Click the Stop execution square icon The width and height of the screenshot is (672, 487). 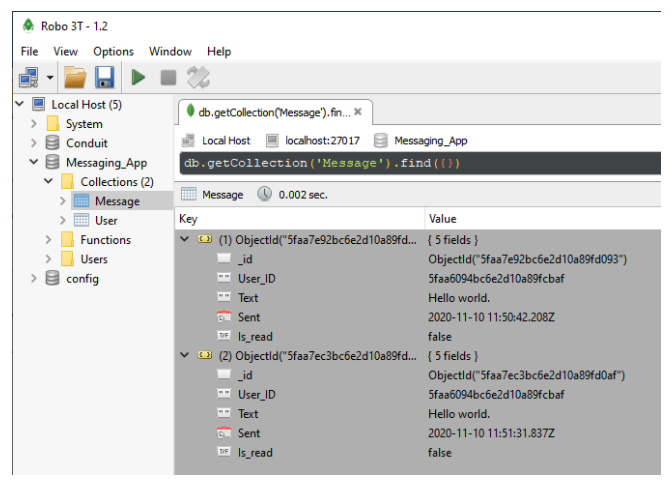click(168, 77)
